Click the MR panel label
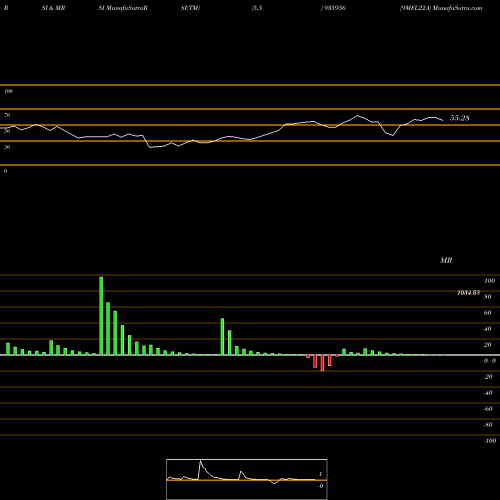The image size is (500, 500). click(x=446, y=260)
